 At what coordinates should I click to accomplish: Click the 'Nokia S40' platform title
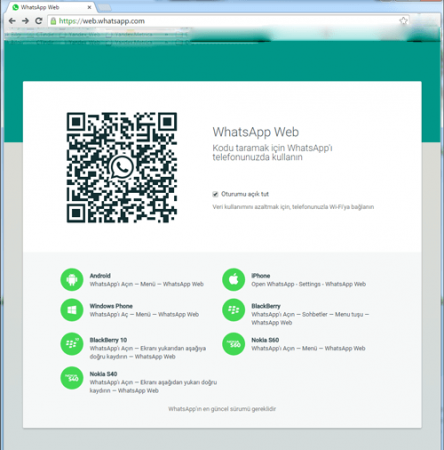click(x=103, y=374)
